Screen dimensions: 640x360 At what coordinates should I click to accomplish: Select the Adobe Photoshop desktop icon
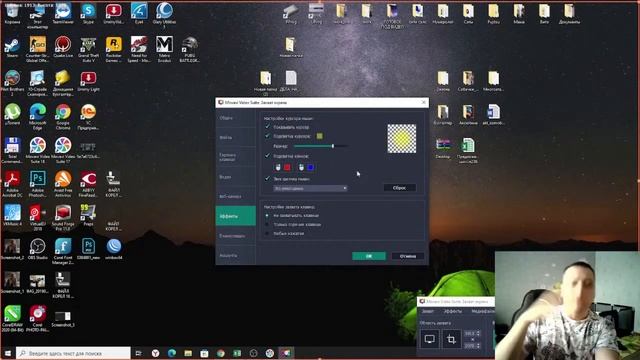click(x=38, y=184)
